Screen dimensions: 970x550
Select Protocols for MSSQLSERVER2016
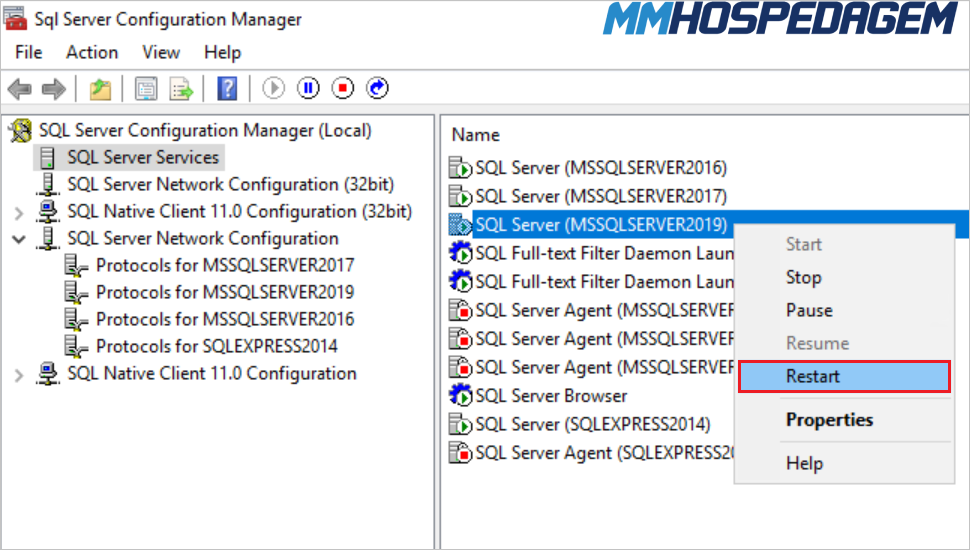[x=225, y=319]
